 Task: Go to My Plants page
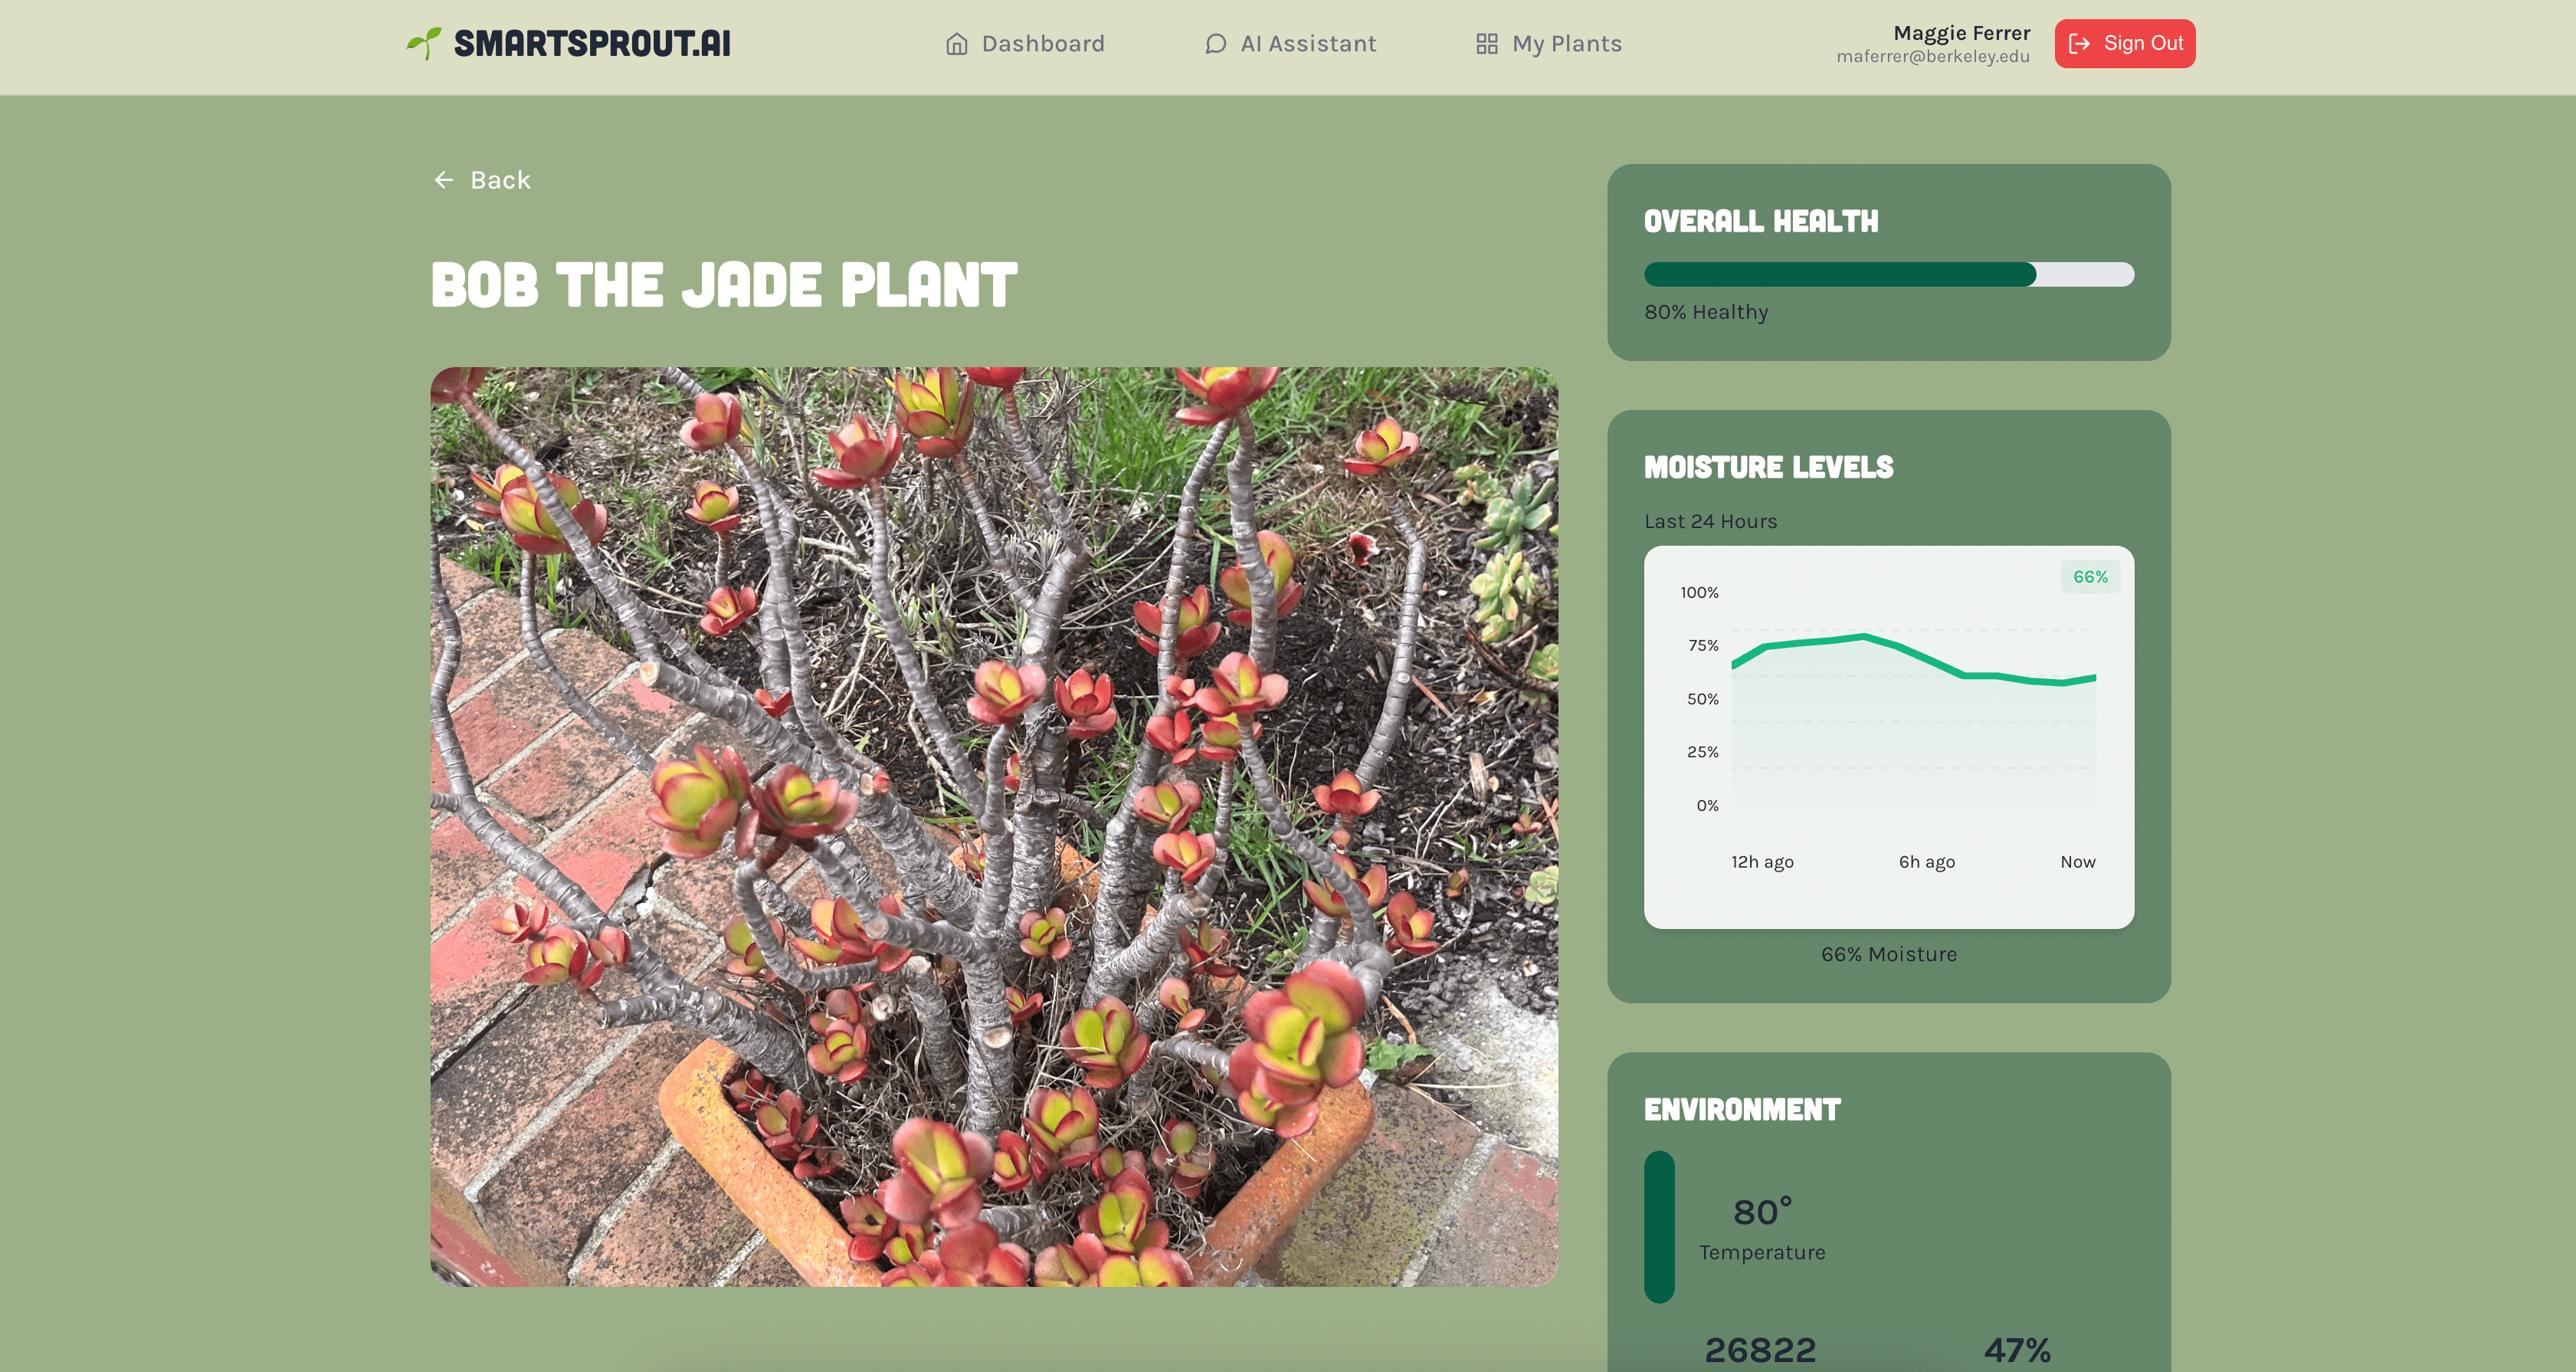click(1566, 44)
